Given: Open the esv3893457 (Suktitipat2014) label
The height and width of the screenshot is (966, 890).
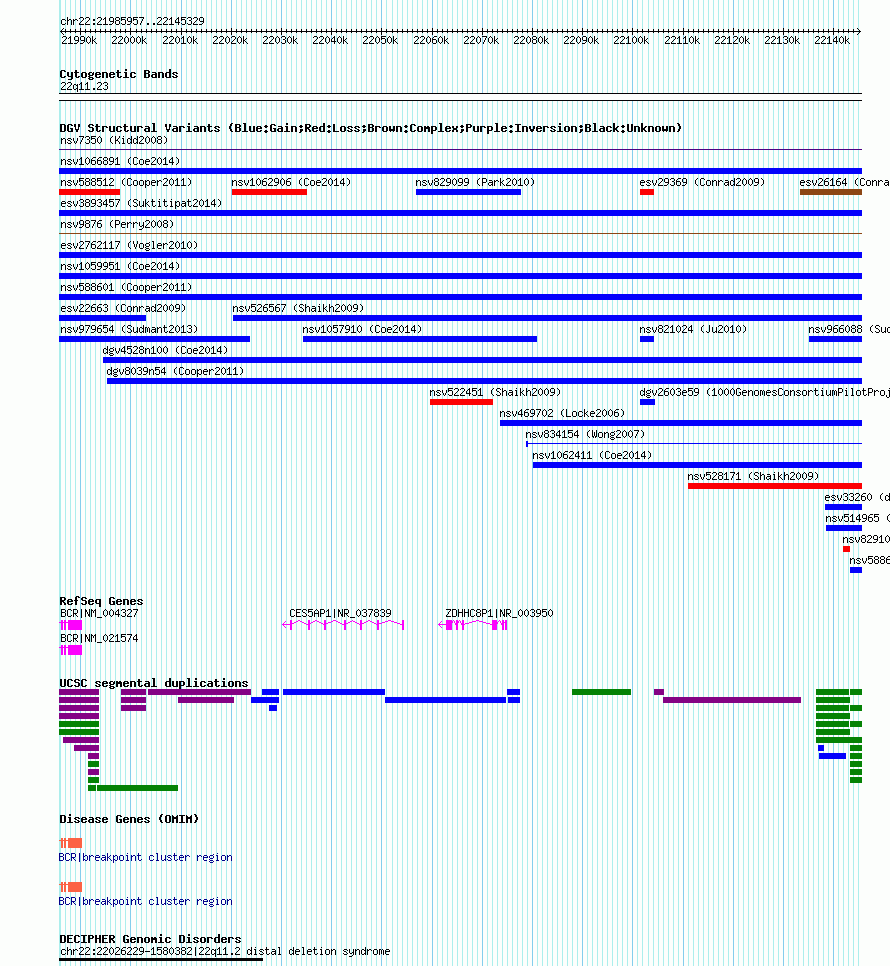Looking at the screenshot, I should (x=141, y=203).
